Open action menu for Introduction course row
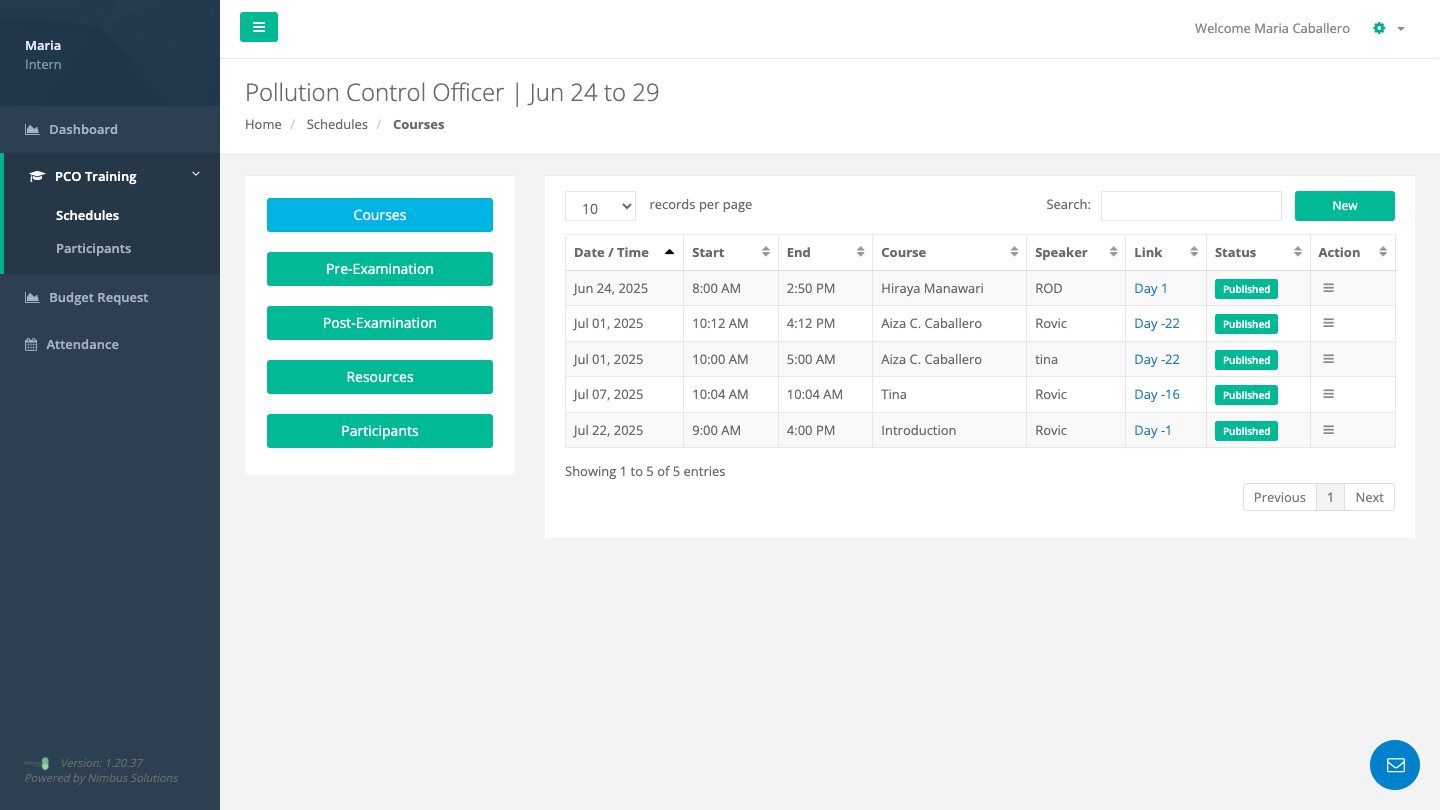This screenshot has height=810, width=1440. [x=1328, y=430]
